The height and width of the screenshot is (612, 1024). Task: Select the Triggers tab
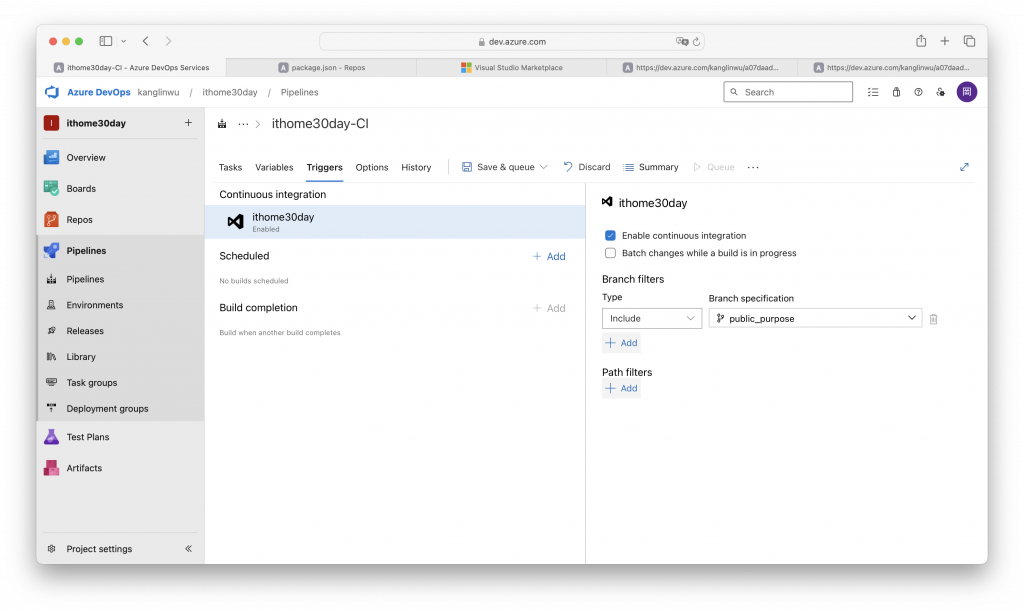click(x=325, y=167)
